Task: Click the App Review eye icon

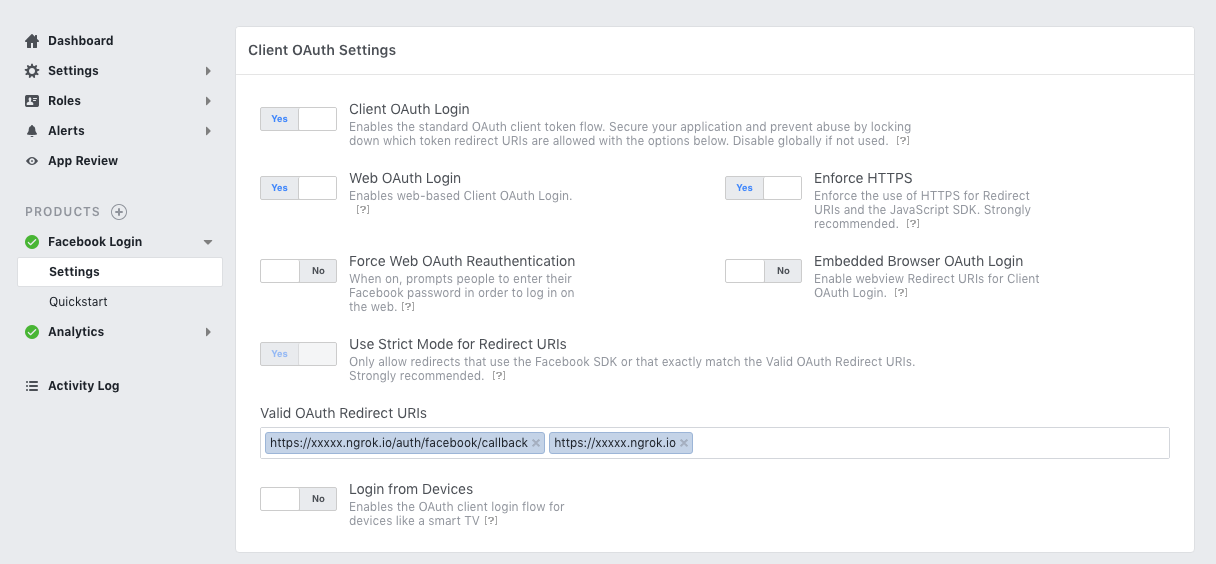Action: click(32, 161)
